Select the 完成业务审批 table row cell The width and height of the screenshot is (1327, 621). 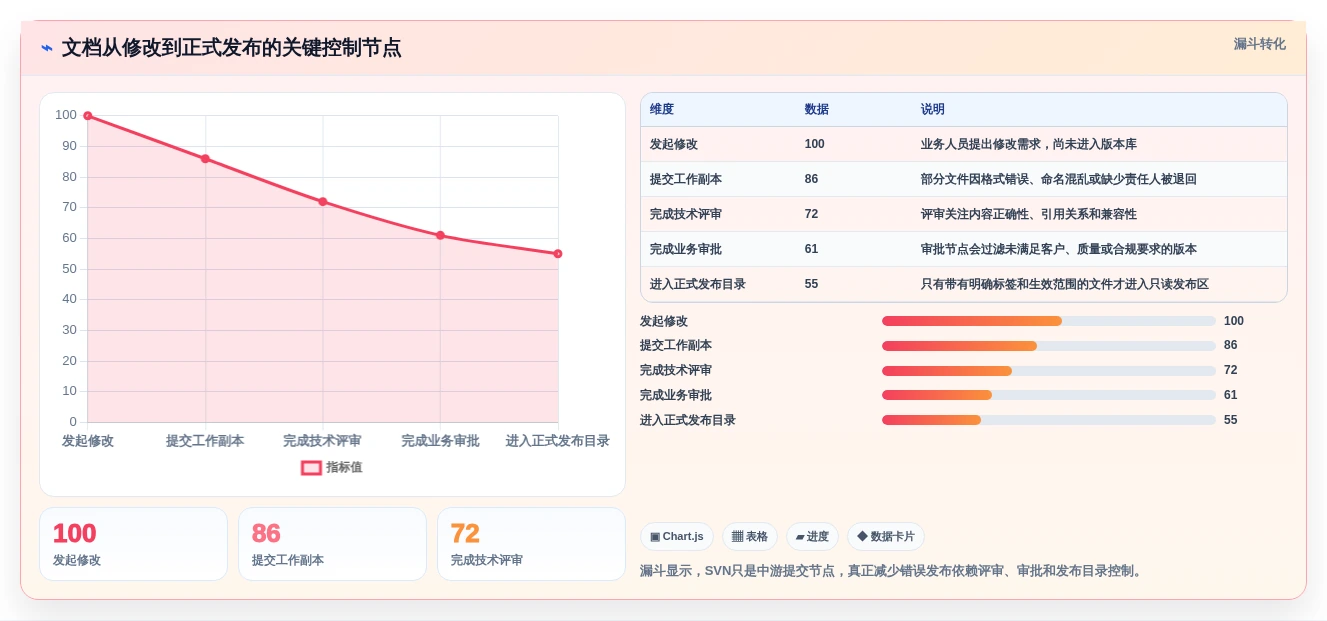[x=686, y=249]
